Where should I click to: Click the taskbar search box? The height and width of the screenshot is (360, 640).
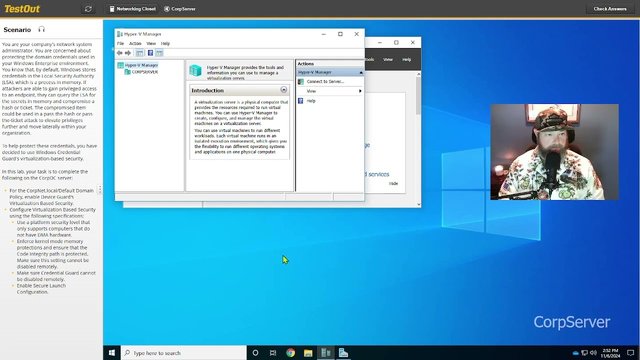coord(184,353)
